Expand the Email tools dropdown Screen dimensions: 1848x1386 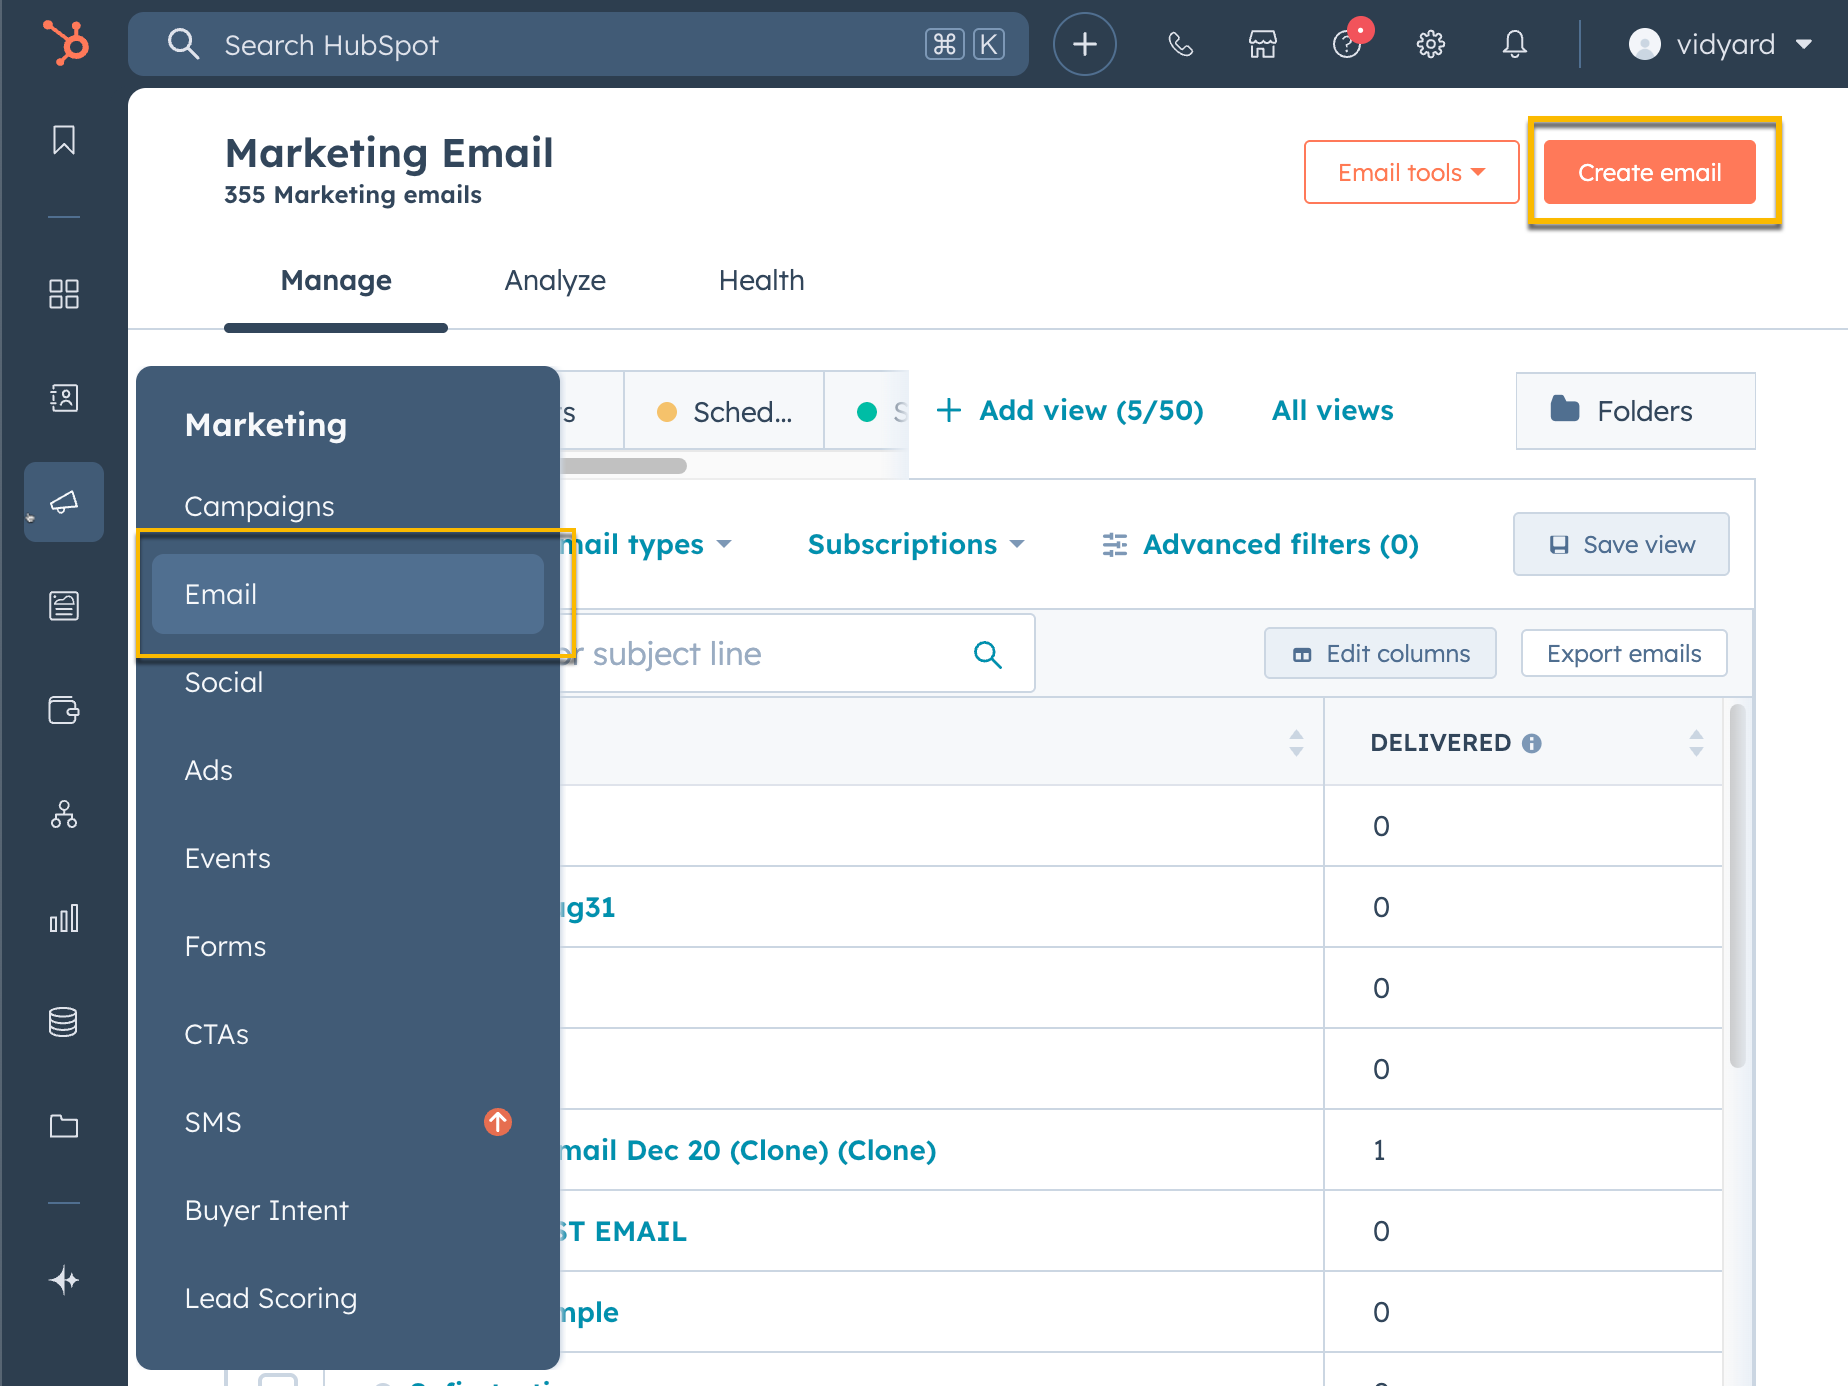[x=1411, y=172]
